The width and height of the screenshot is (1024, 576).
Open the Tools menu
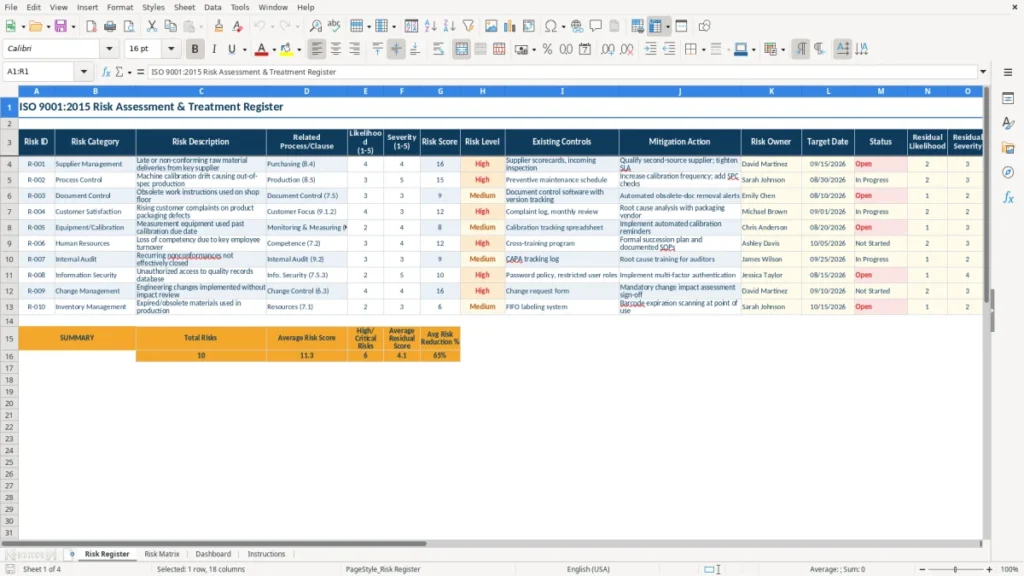[240, 7]
